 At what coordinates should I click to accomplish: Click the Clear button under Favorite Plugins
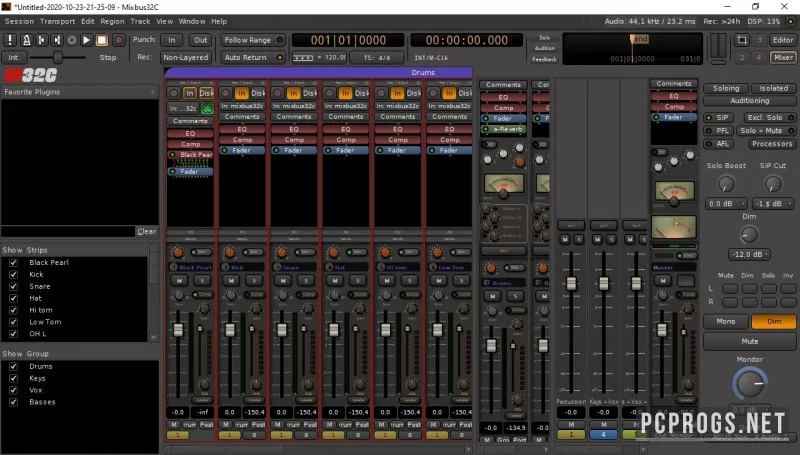click(146, 231)
